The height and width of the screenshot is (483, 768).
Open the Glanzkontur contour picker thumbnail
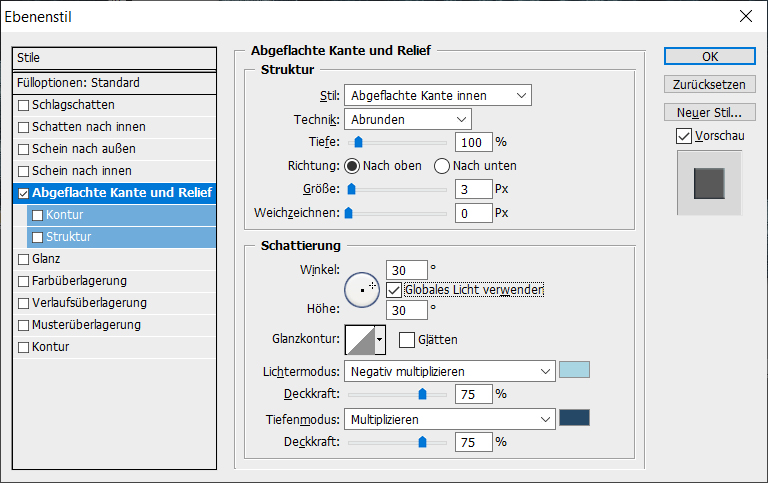point(360,340)
